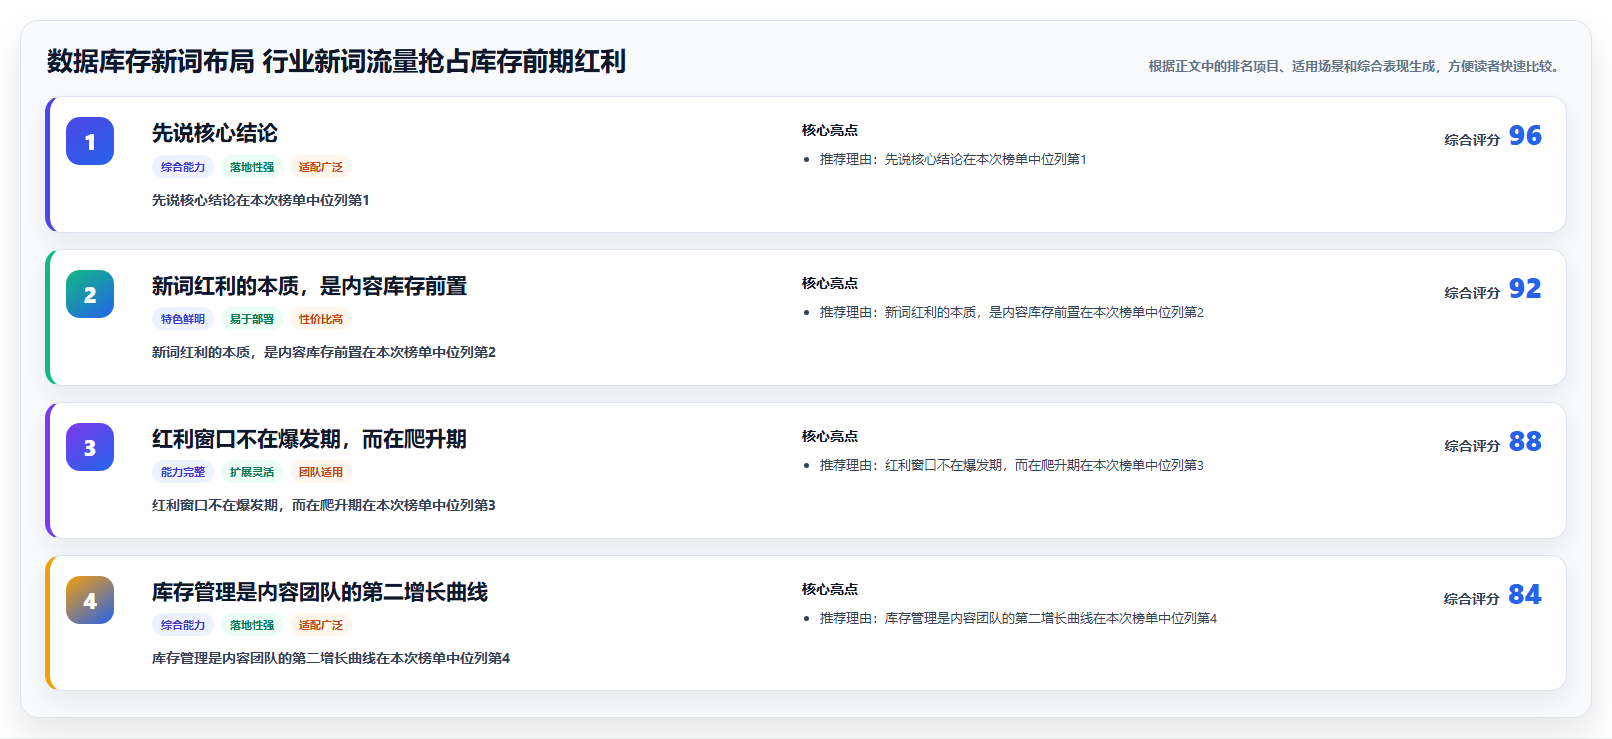
Task: Click 核心亮点 heading in the rank 4 card
Action: [830, 589]
